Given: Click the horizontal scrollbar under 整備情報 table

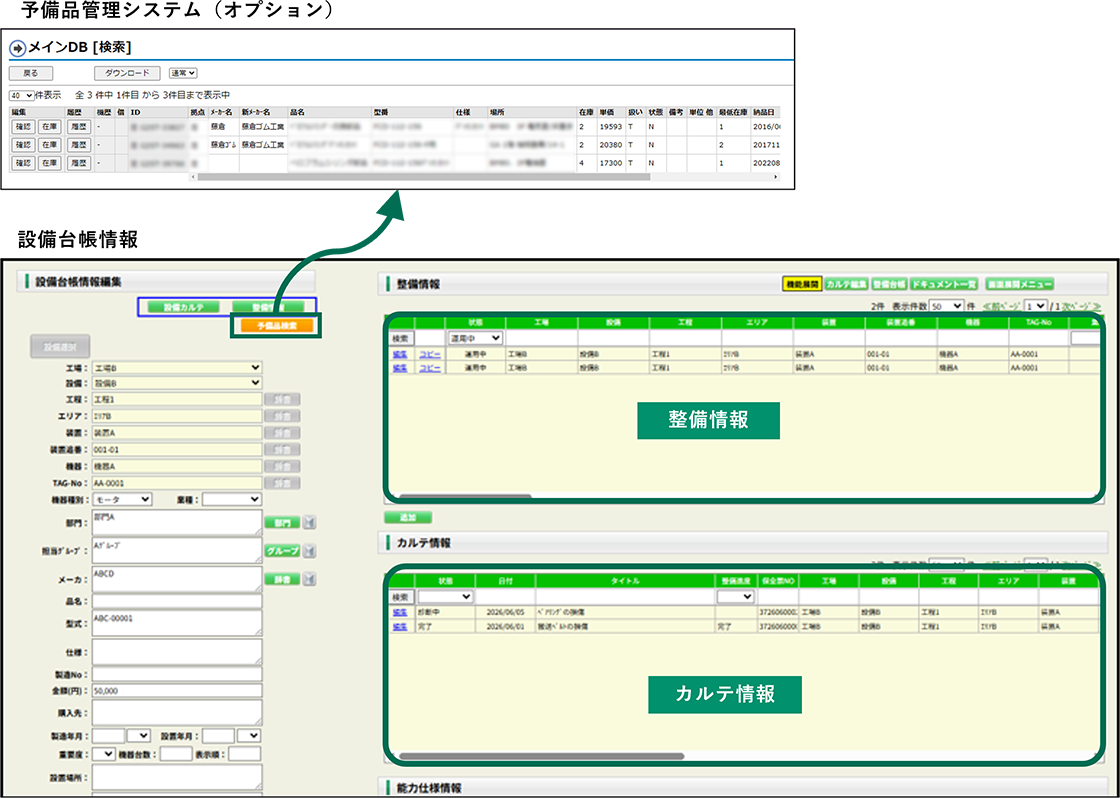Looking at the screenshot, I should pos(465,496).
